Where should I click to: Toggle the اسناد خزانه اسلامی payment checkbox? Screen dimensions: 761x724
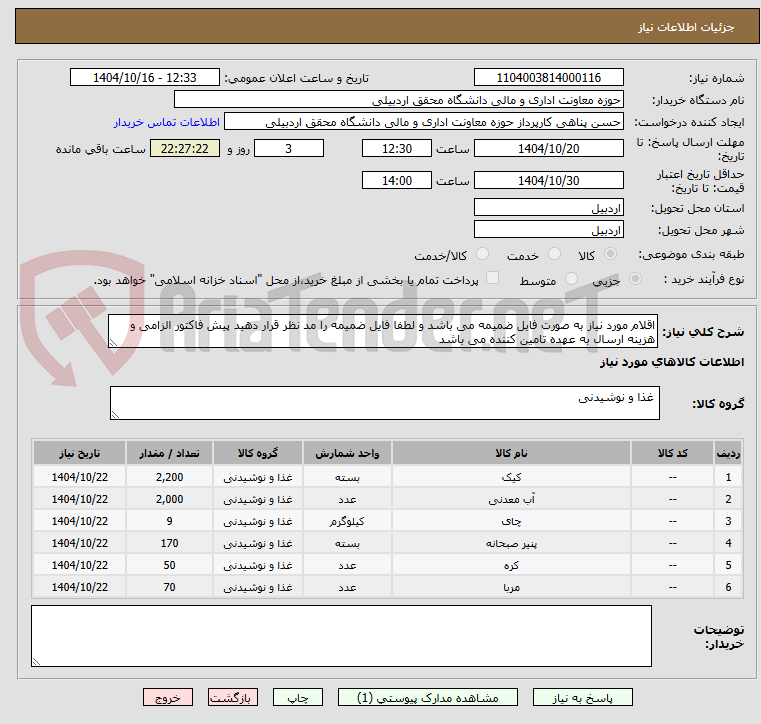click(x=493, y=278)
